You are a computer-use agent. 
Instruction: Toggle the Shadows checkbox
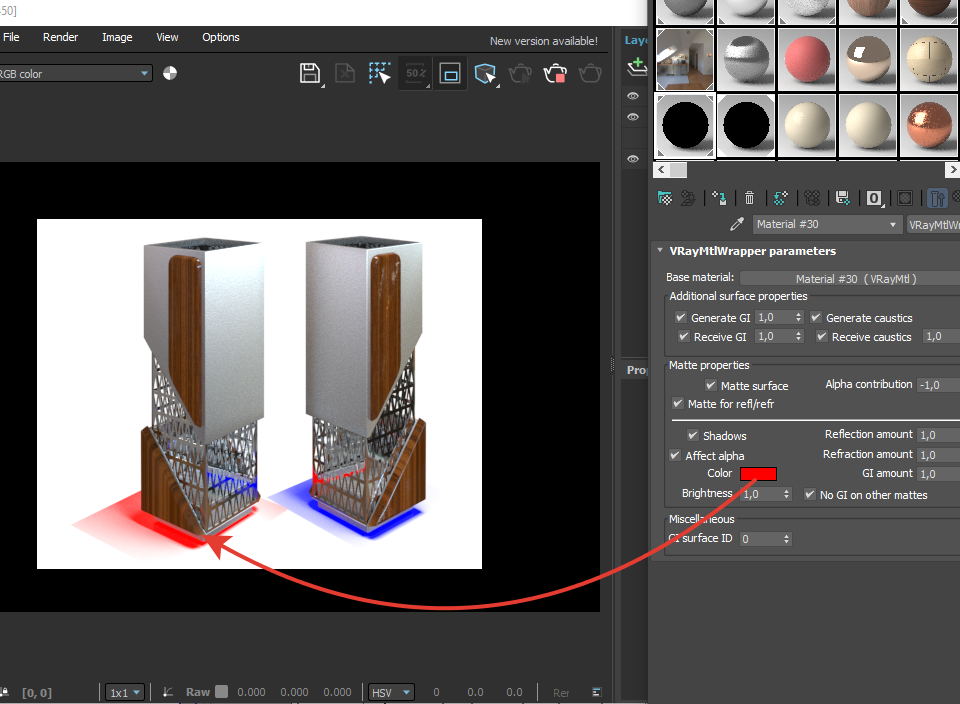693,436
